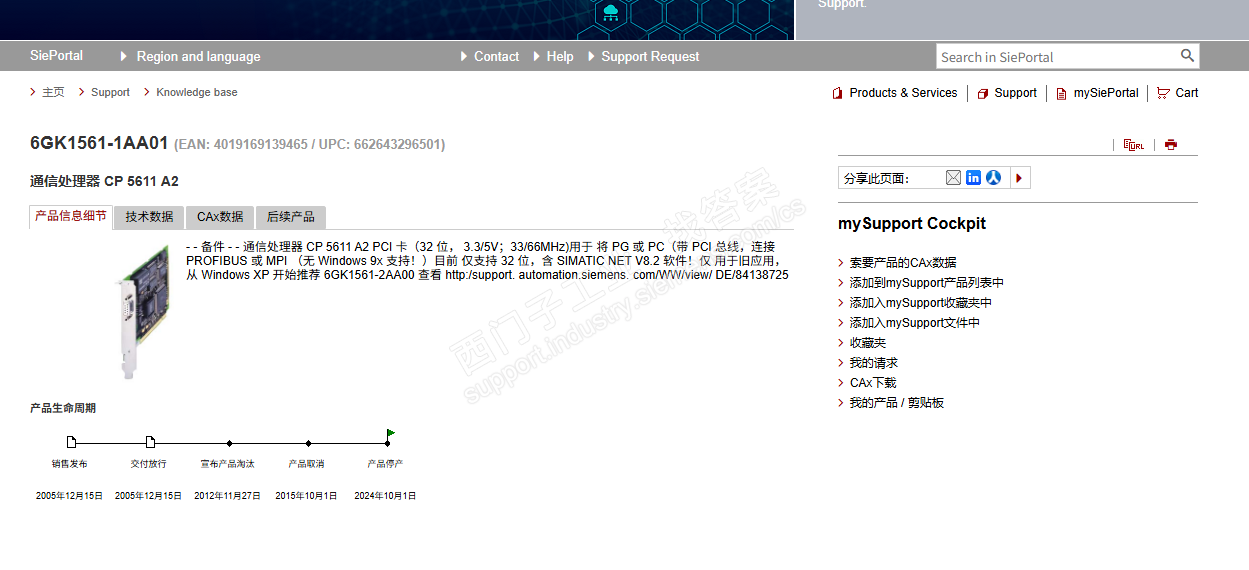Click the search magnifier icon
This screenshot has width=1249, height=570.
pyautogui.click(x=1187, y=56)
